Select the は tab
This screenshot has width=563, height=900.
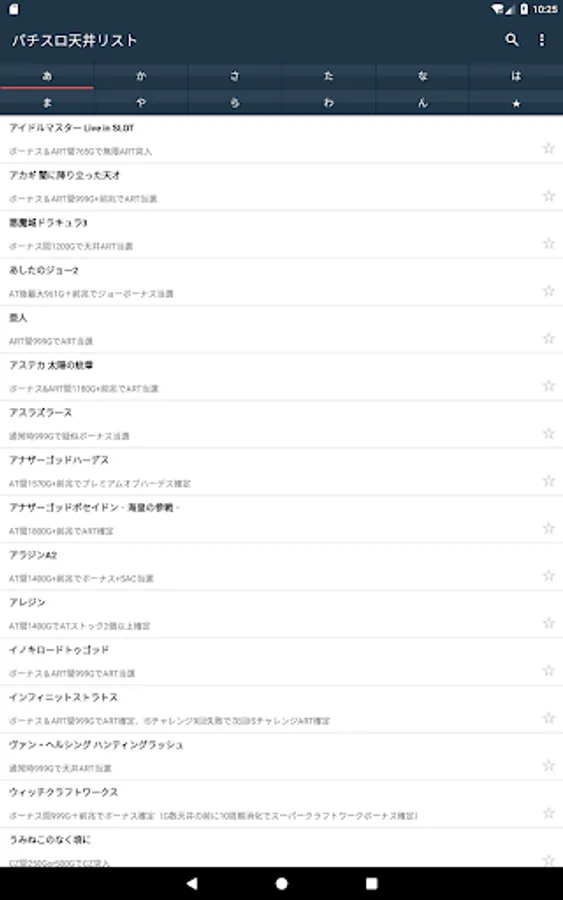pyautogui.click(x=516, y=76)
